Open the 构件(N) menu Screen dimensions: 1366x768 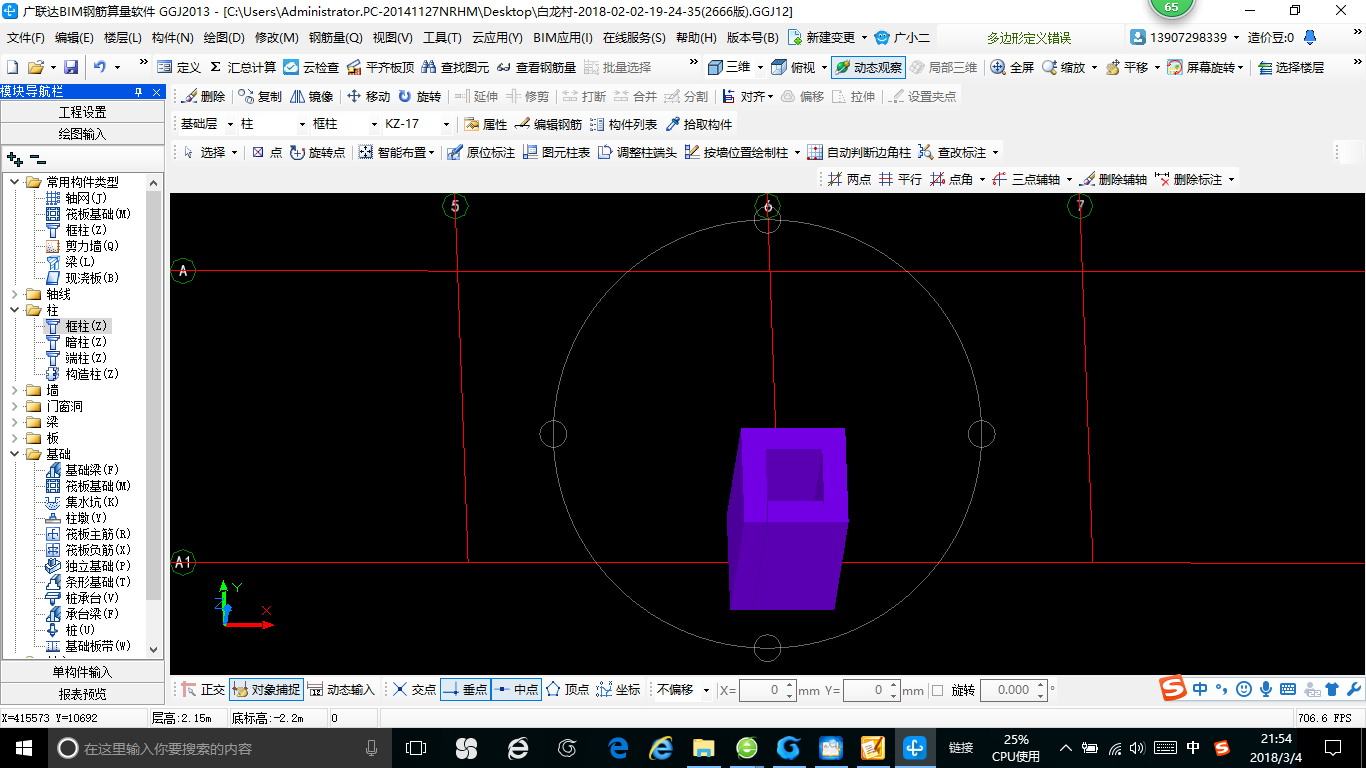pyautogui.click(x=172, y=38)
